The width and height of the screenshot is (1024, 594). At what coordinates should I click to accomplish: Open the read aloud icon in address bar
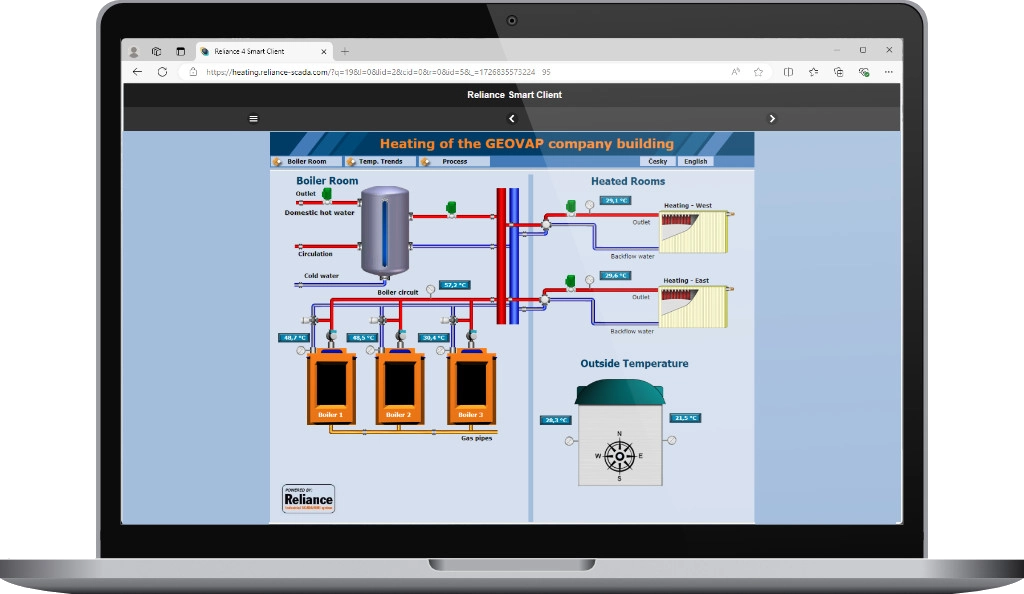coord(735,72)
